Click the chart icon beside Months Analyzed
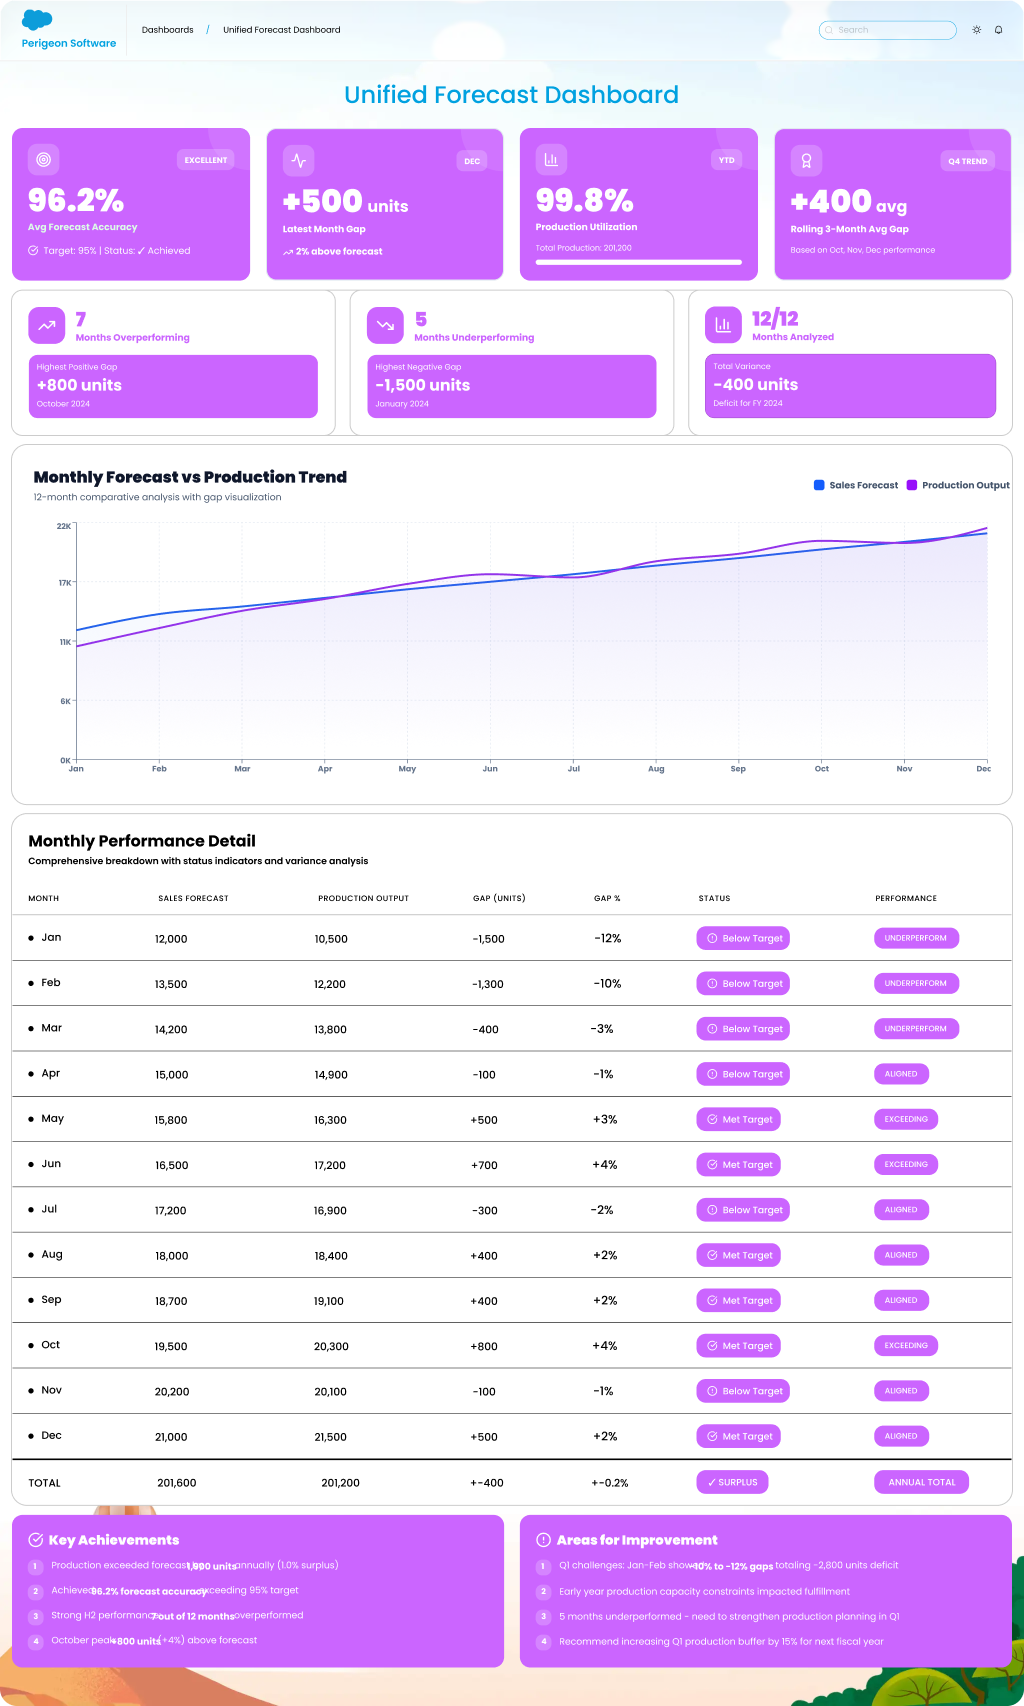This screenshot has height=1706, width=1024. (x=723, y=325)
